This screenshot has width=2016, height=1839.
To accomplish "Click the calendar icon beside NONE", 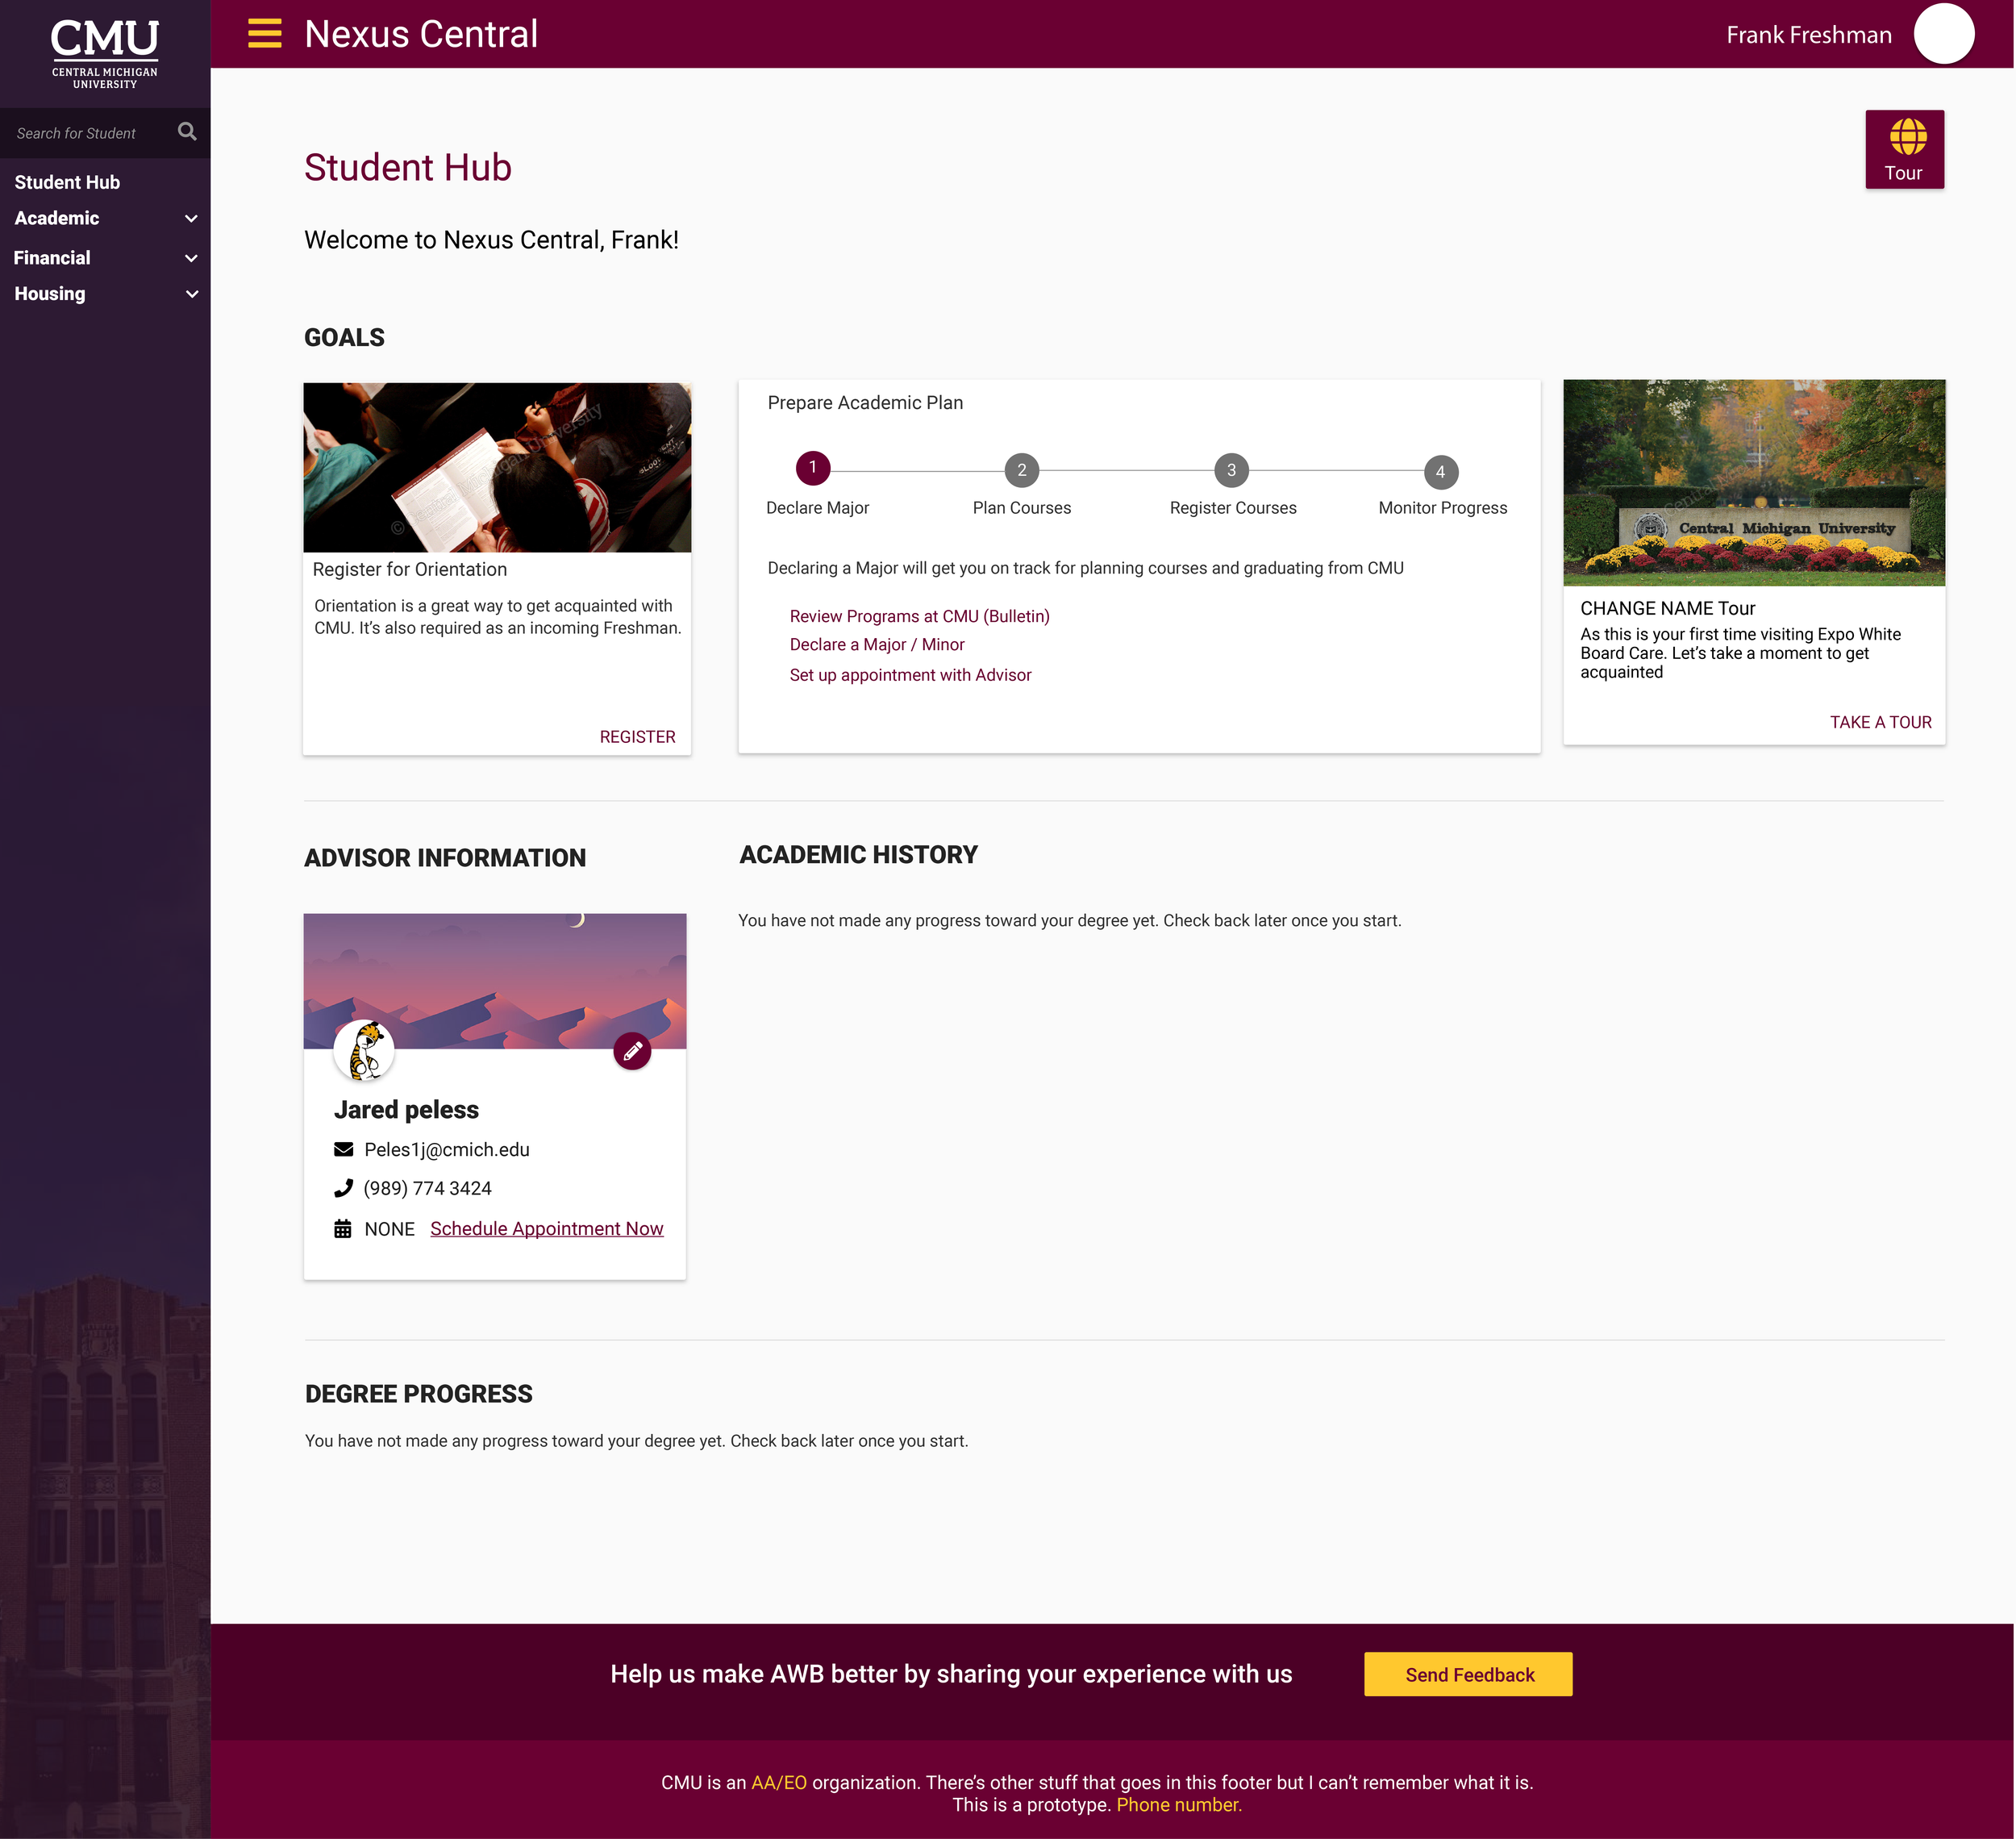I will [x=343, y=1229].
